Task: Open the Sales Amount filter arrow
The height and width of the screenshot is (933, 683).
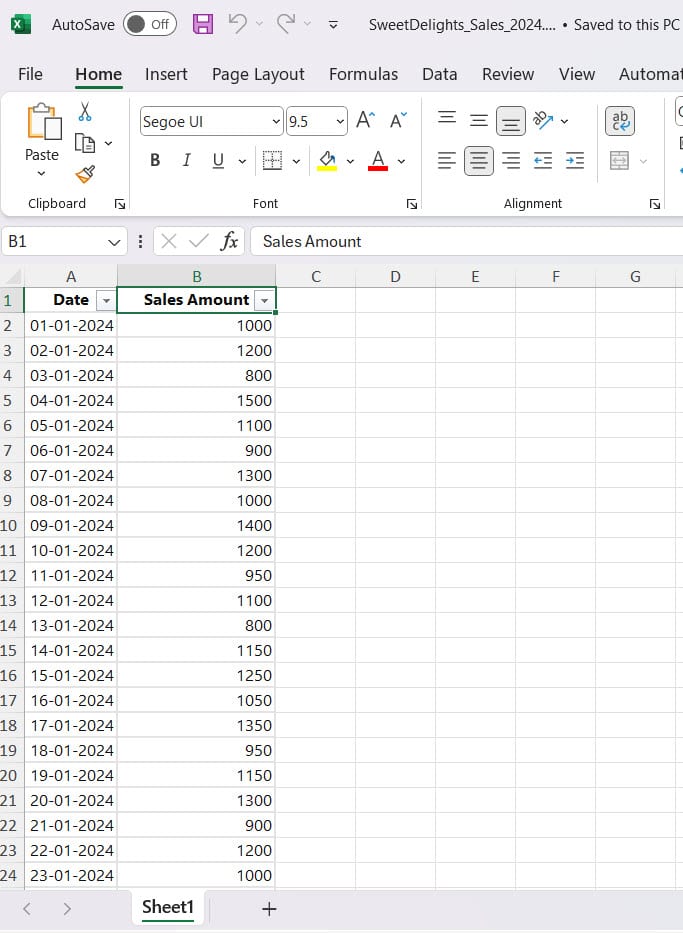Action: click(x=264, y=300)
